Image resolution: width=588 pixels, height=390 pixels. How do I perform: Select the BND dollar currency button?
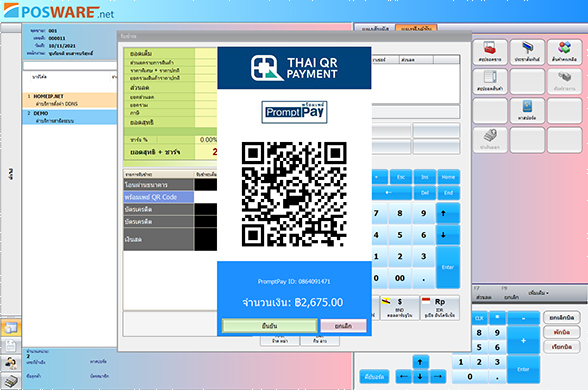click(x=399, y=308)
